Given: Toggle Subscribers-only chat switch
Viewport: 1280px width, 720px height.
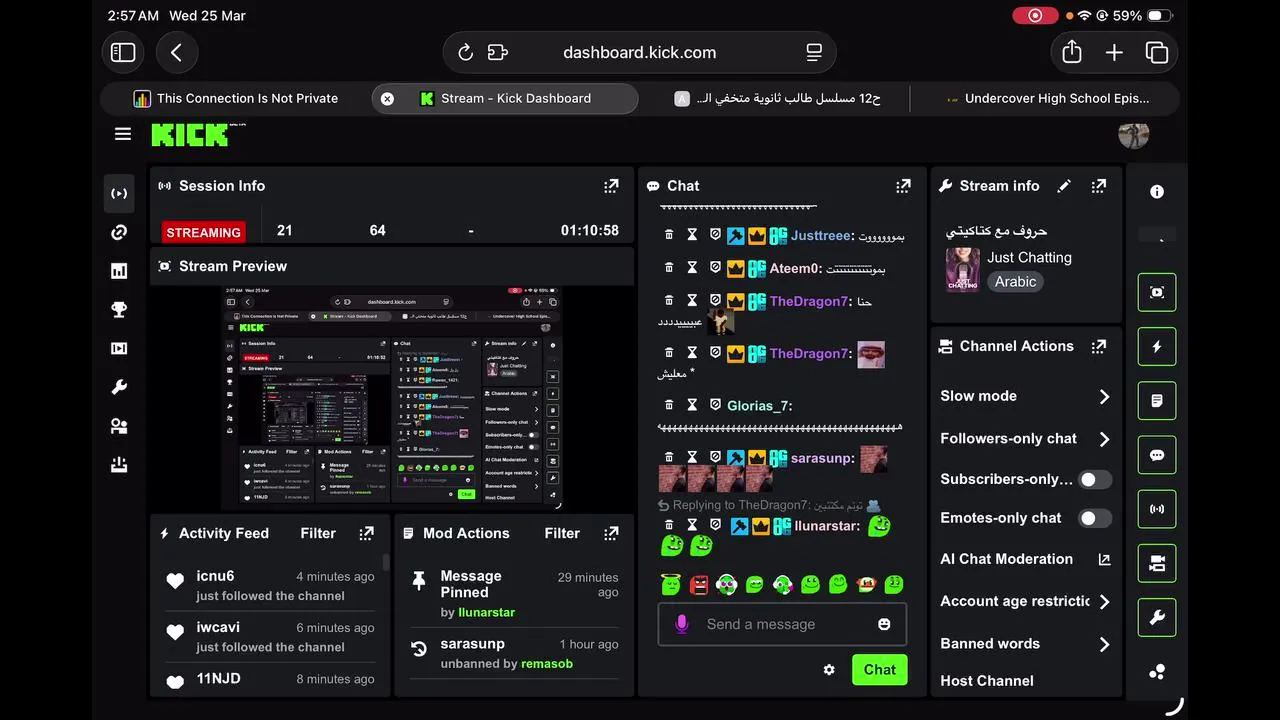Looking at the screenshot, I should [x=1095, y=480].
